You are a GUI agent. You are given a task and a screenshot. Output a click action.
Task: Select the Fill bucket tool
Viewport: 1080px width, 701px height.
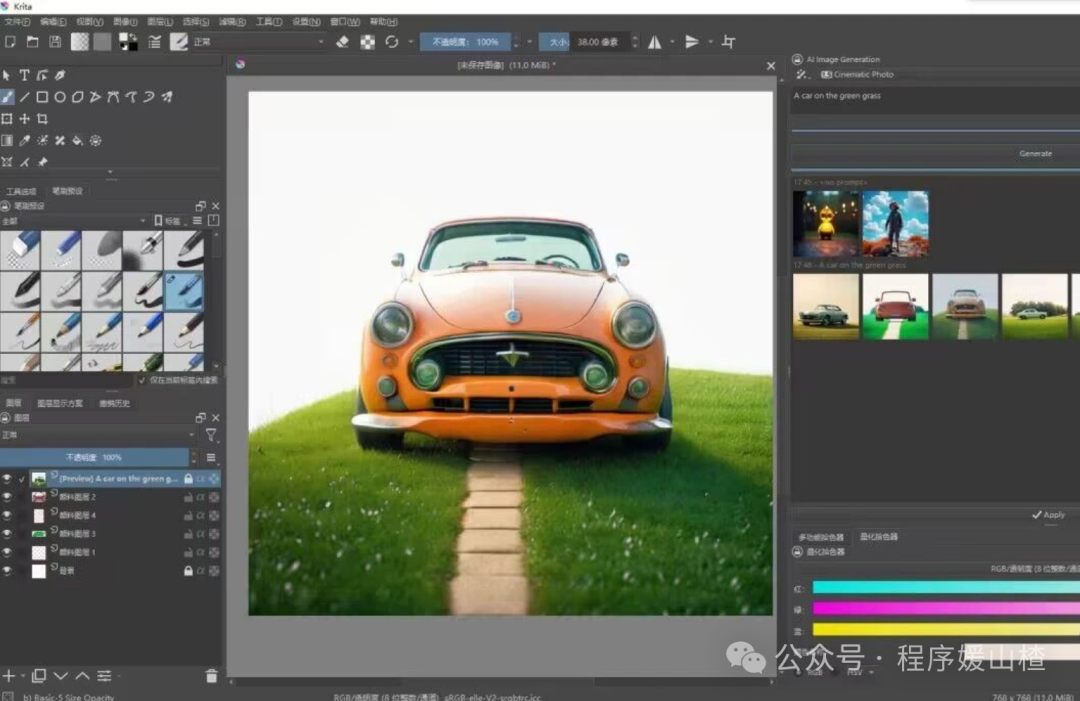(x=77, y=140)
